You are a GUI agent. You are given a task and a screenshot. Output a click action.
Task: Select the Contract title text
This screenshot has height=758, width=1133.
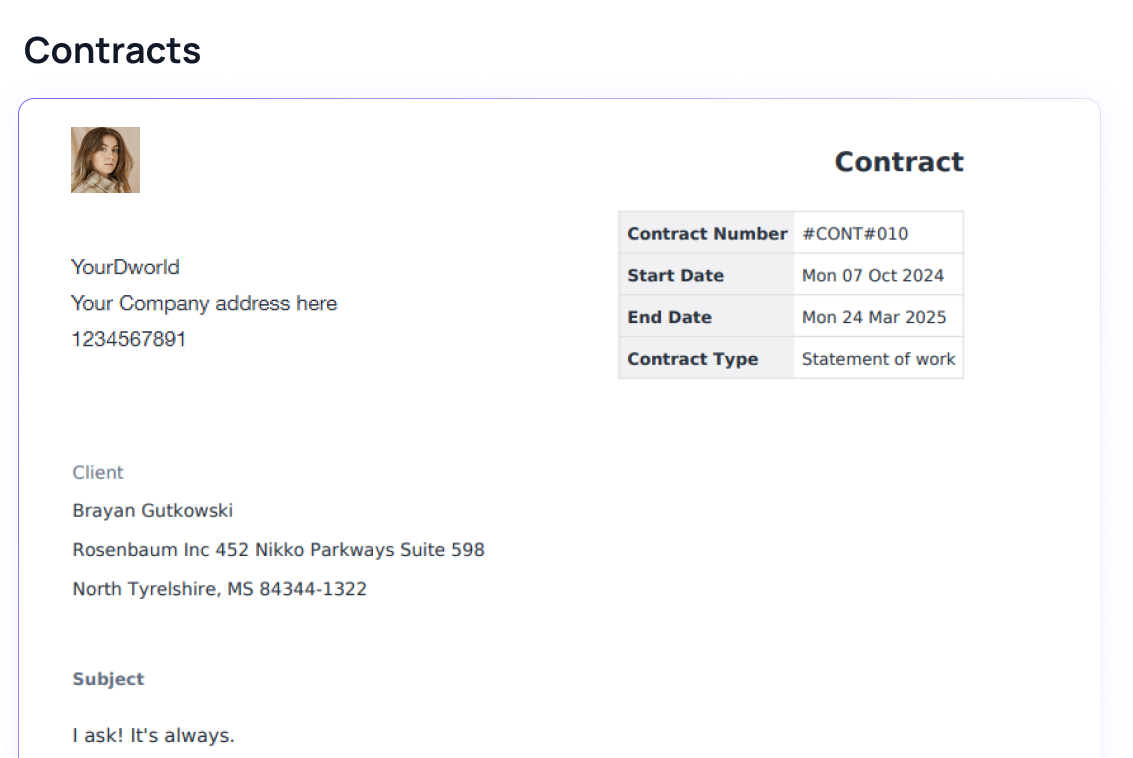pos(899,161)
